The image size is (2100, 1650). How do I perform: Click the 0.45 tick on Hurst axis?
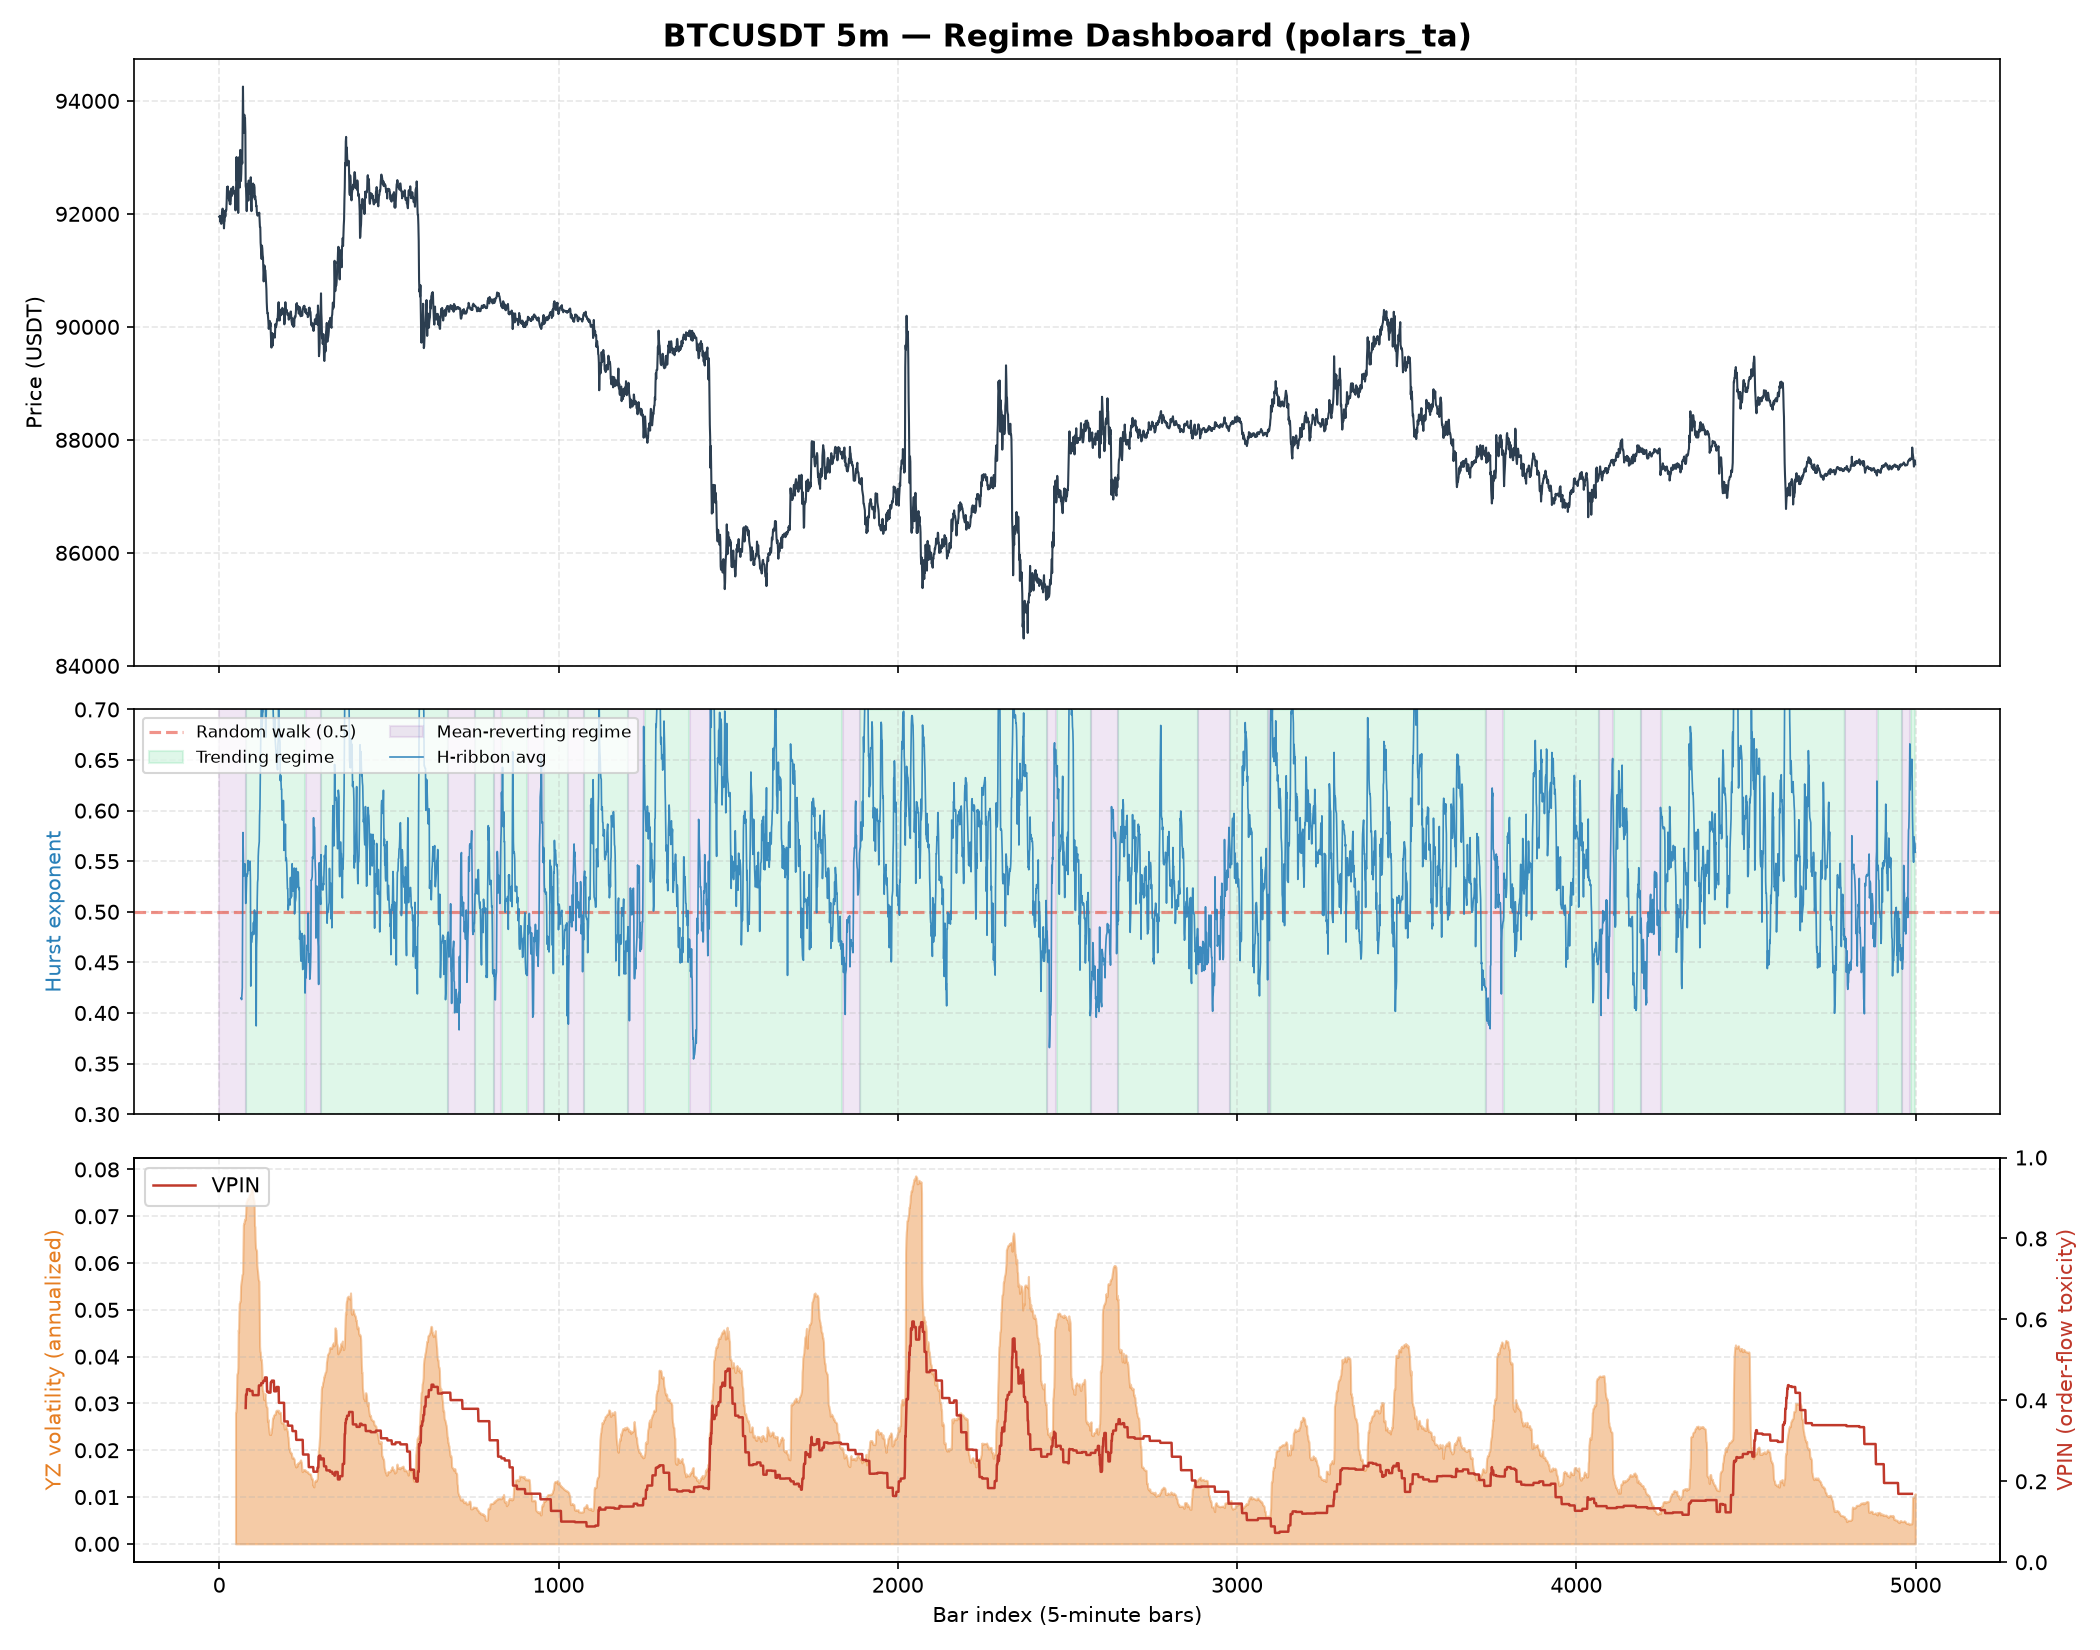(x=97, y=964)
